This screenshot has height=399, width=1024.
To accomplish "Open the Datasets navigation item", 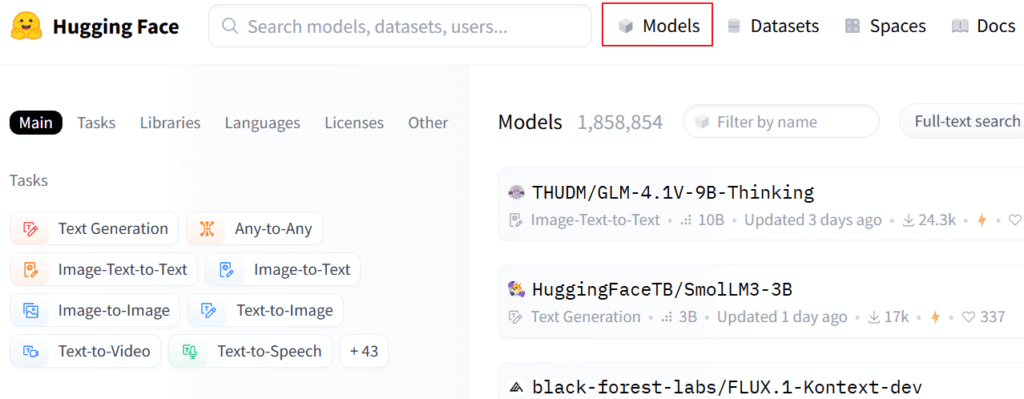I will click(773, 26).
